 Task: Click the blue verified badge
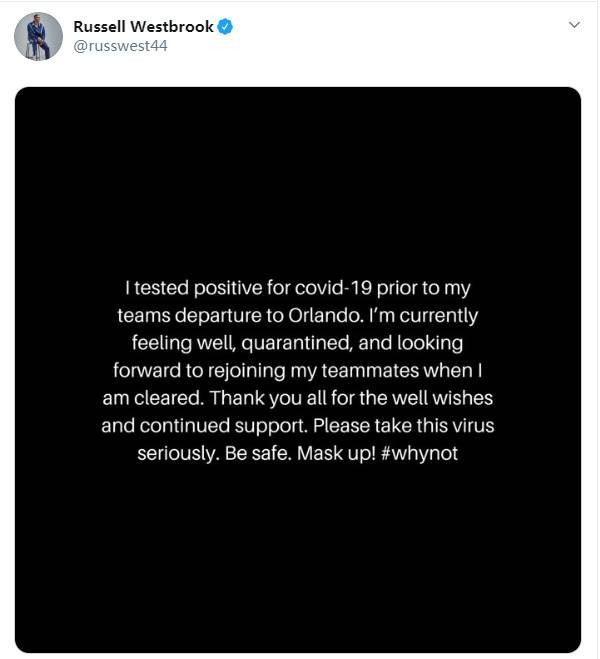coord(226,27)
